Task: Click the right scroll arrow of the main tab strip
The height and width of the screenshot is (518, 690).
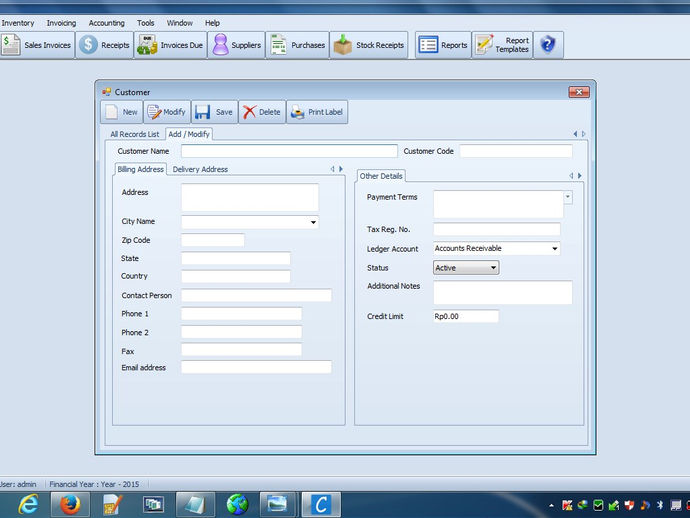Action: (584, 134)
